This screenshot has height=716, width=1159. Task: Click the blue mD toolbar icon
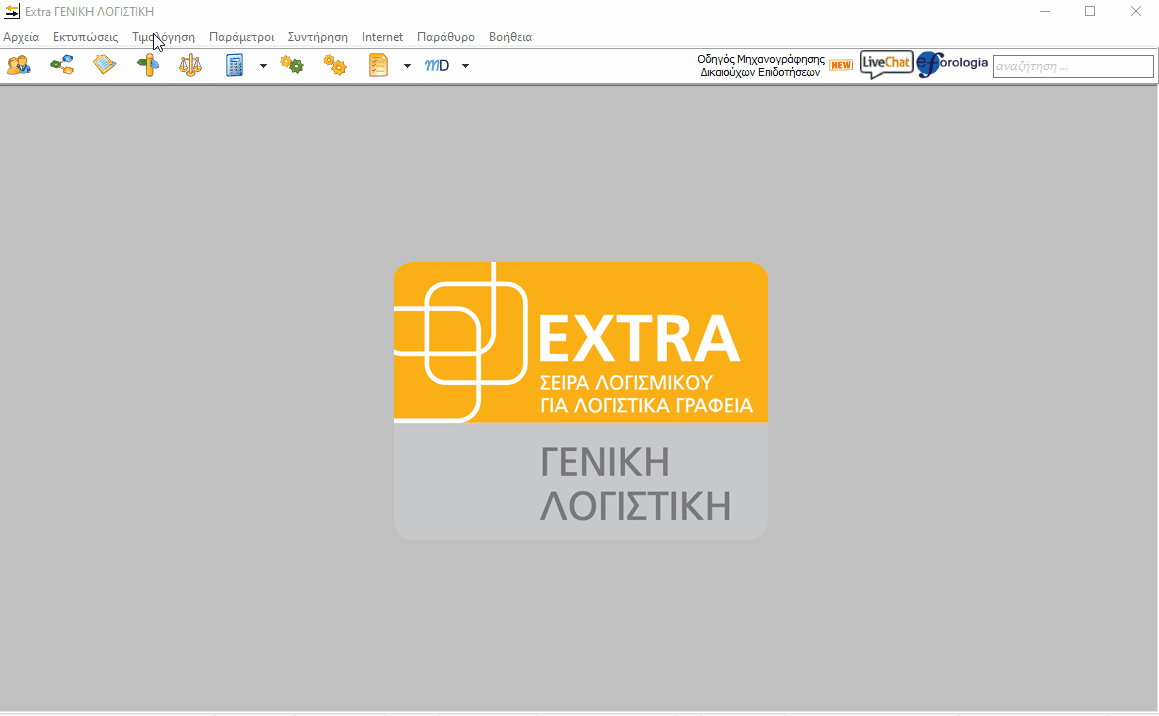tap(437, 66)
